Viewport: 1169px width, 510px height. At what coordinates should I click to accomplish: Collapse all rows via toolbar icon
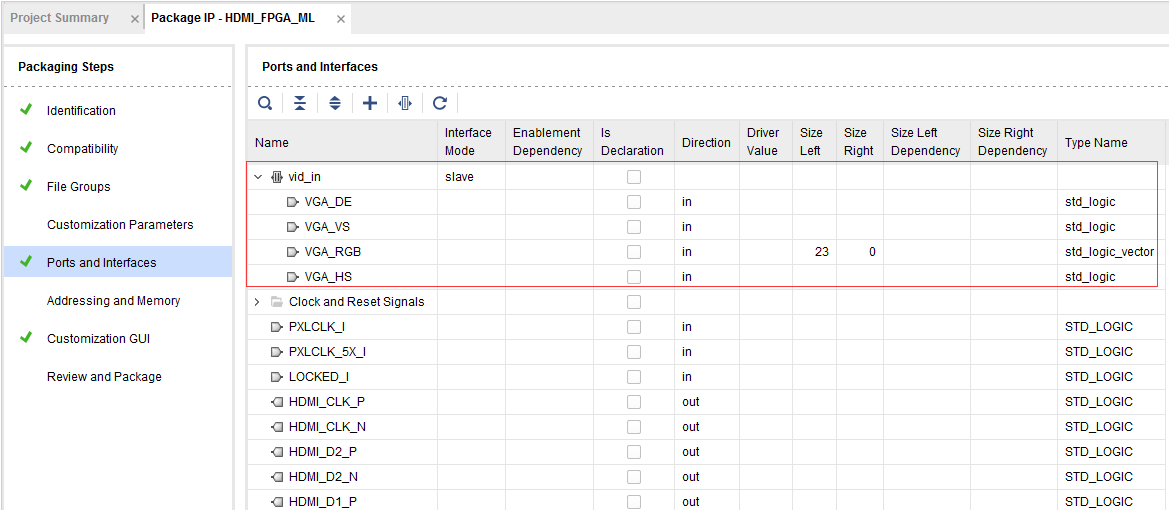tap(300, 104)
